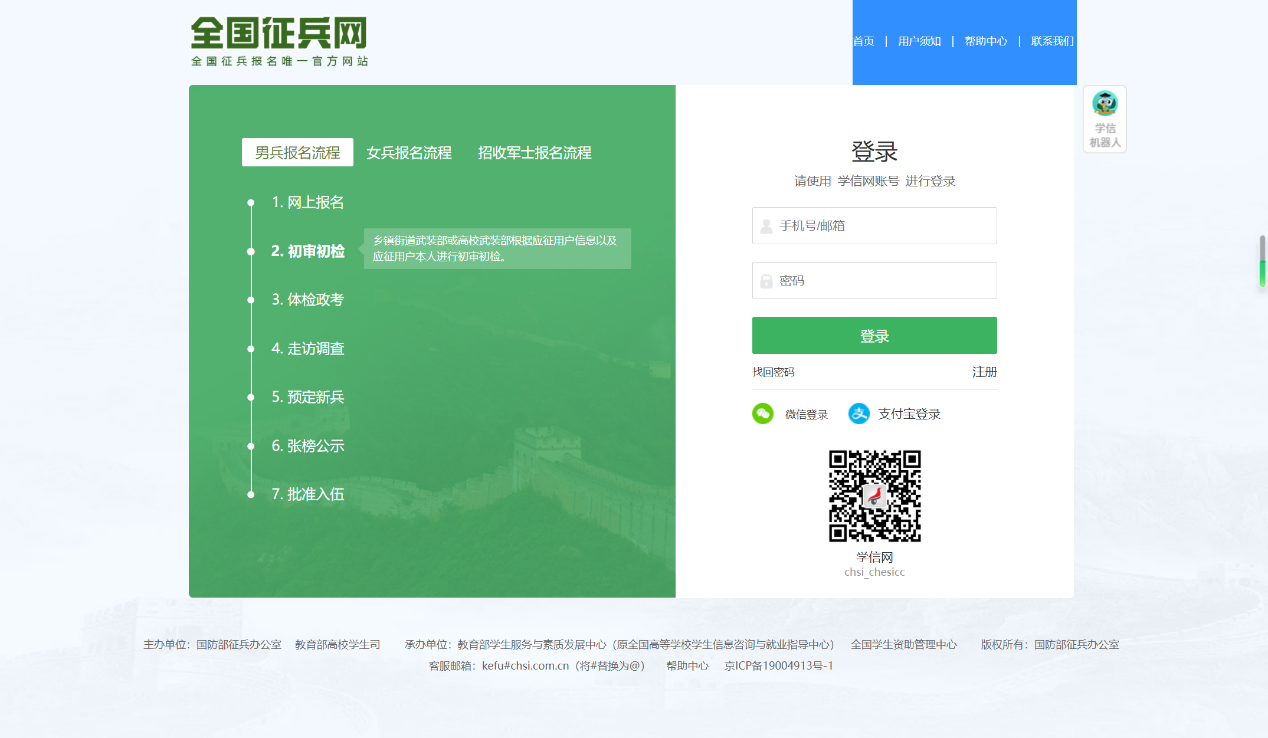
Task: Click the Alipay login icon
Action: click(859, 414)
